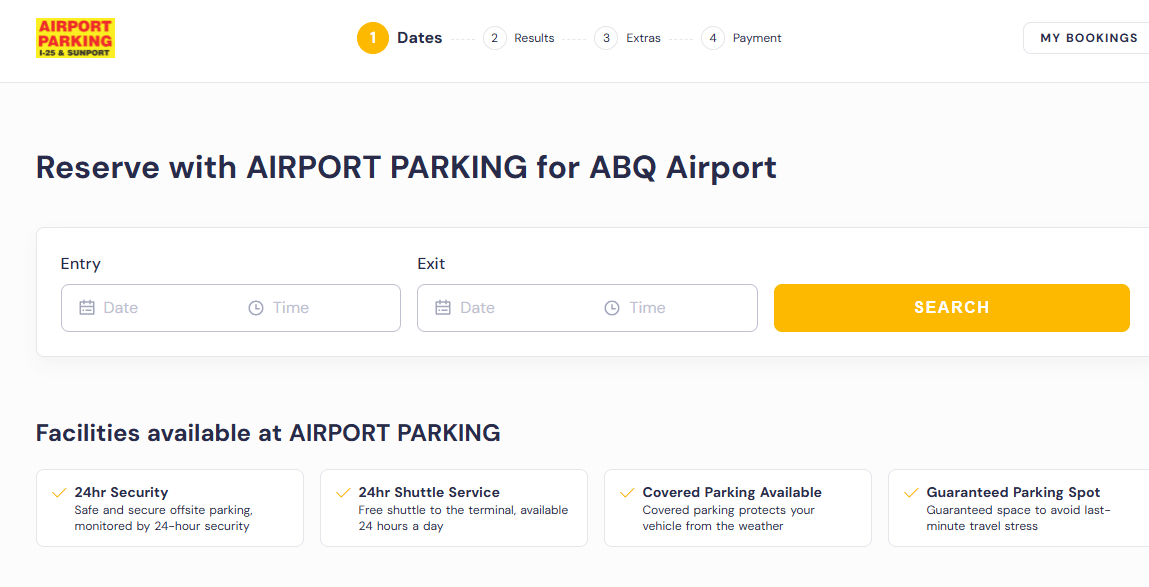Go to the Dates step label
Image resolution: width=1149 pixels, height=587 pixels.
point(420,38)
